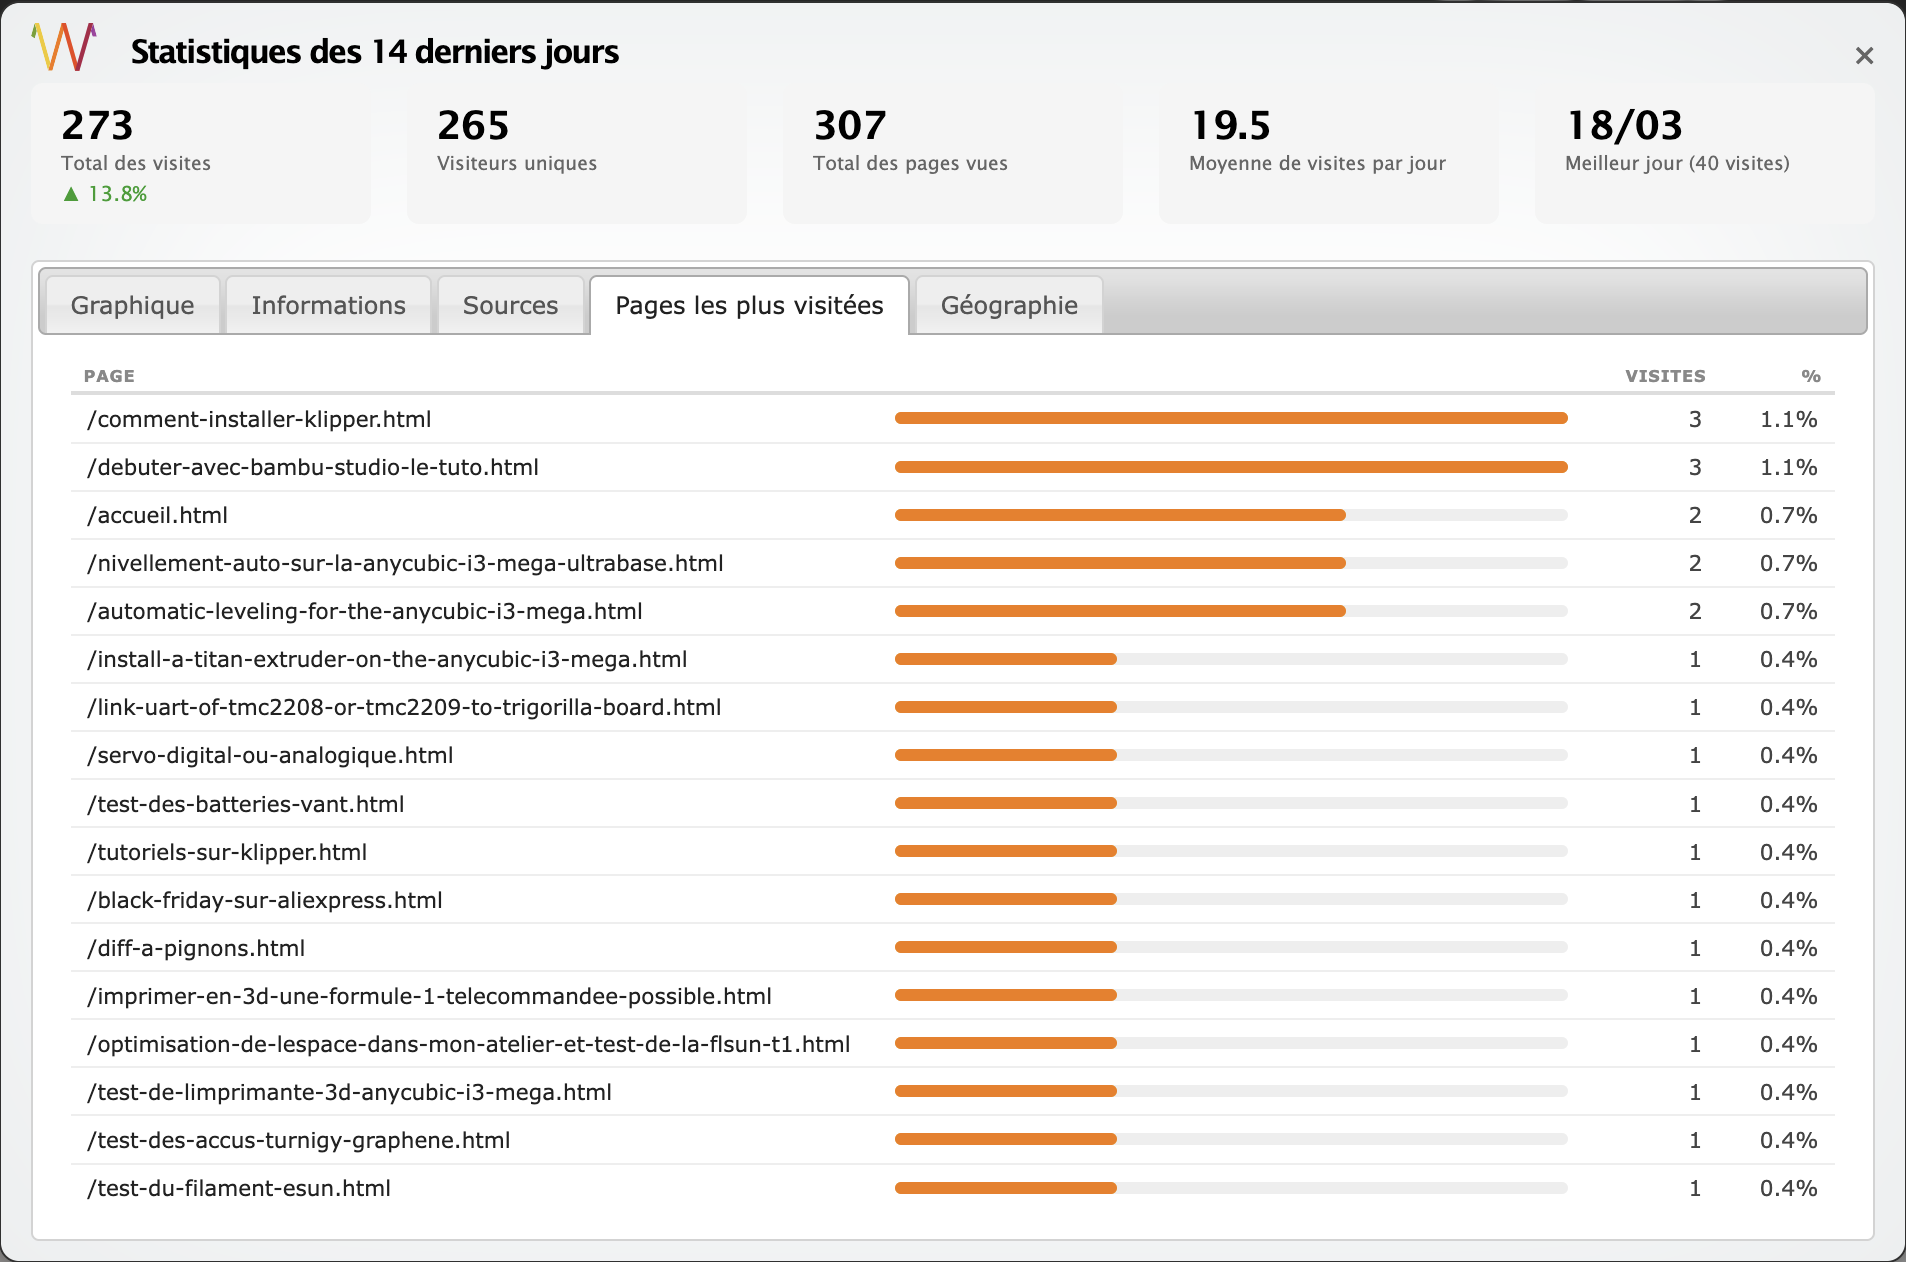Click the orange bar for tutoriels-sur-klipper.html
The image size is (1906, 1262).
coord(1005,852)
